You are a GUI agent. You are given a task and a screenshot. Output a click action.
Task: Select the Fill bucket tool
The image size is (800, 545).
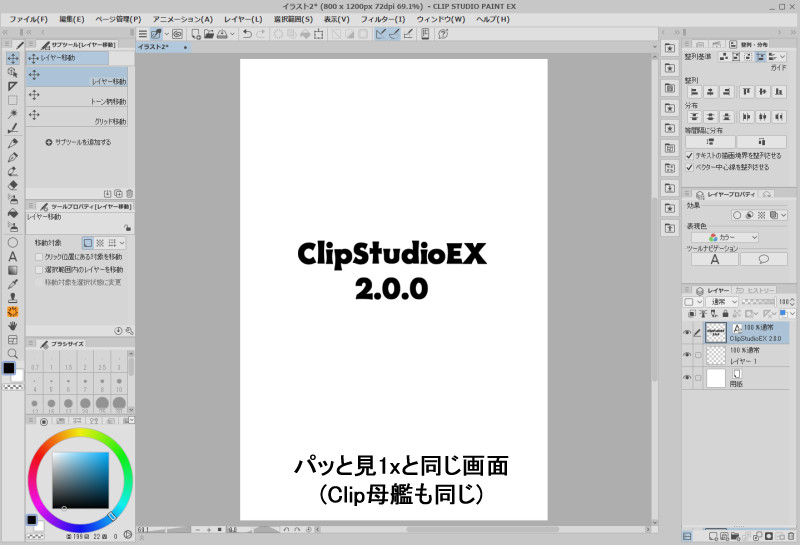pos(13,213)
